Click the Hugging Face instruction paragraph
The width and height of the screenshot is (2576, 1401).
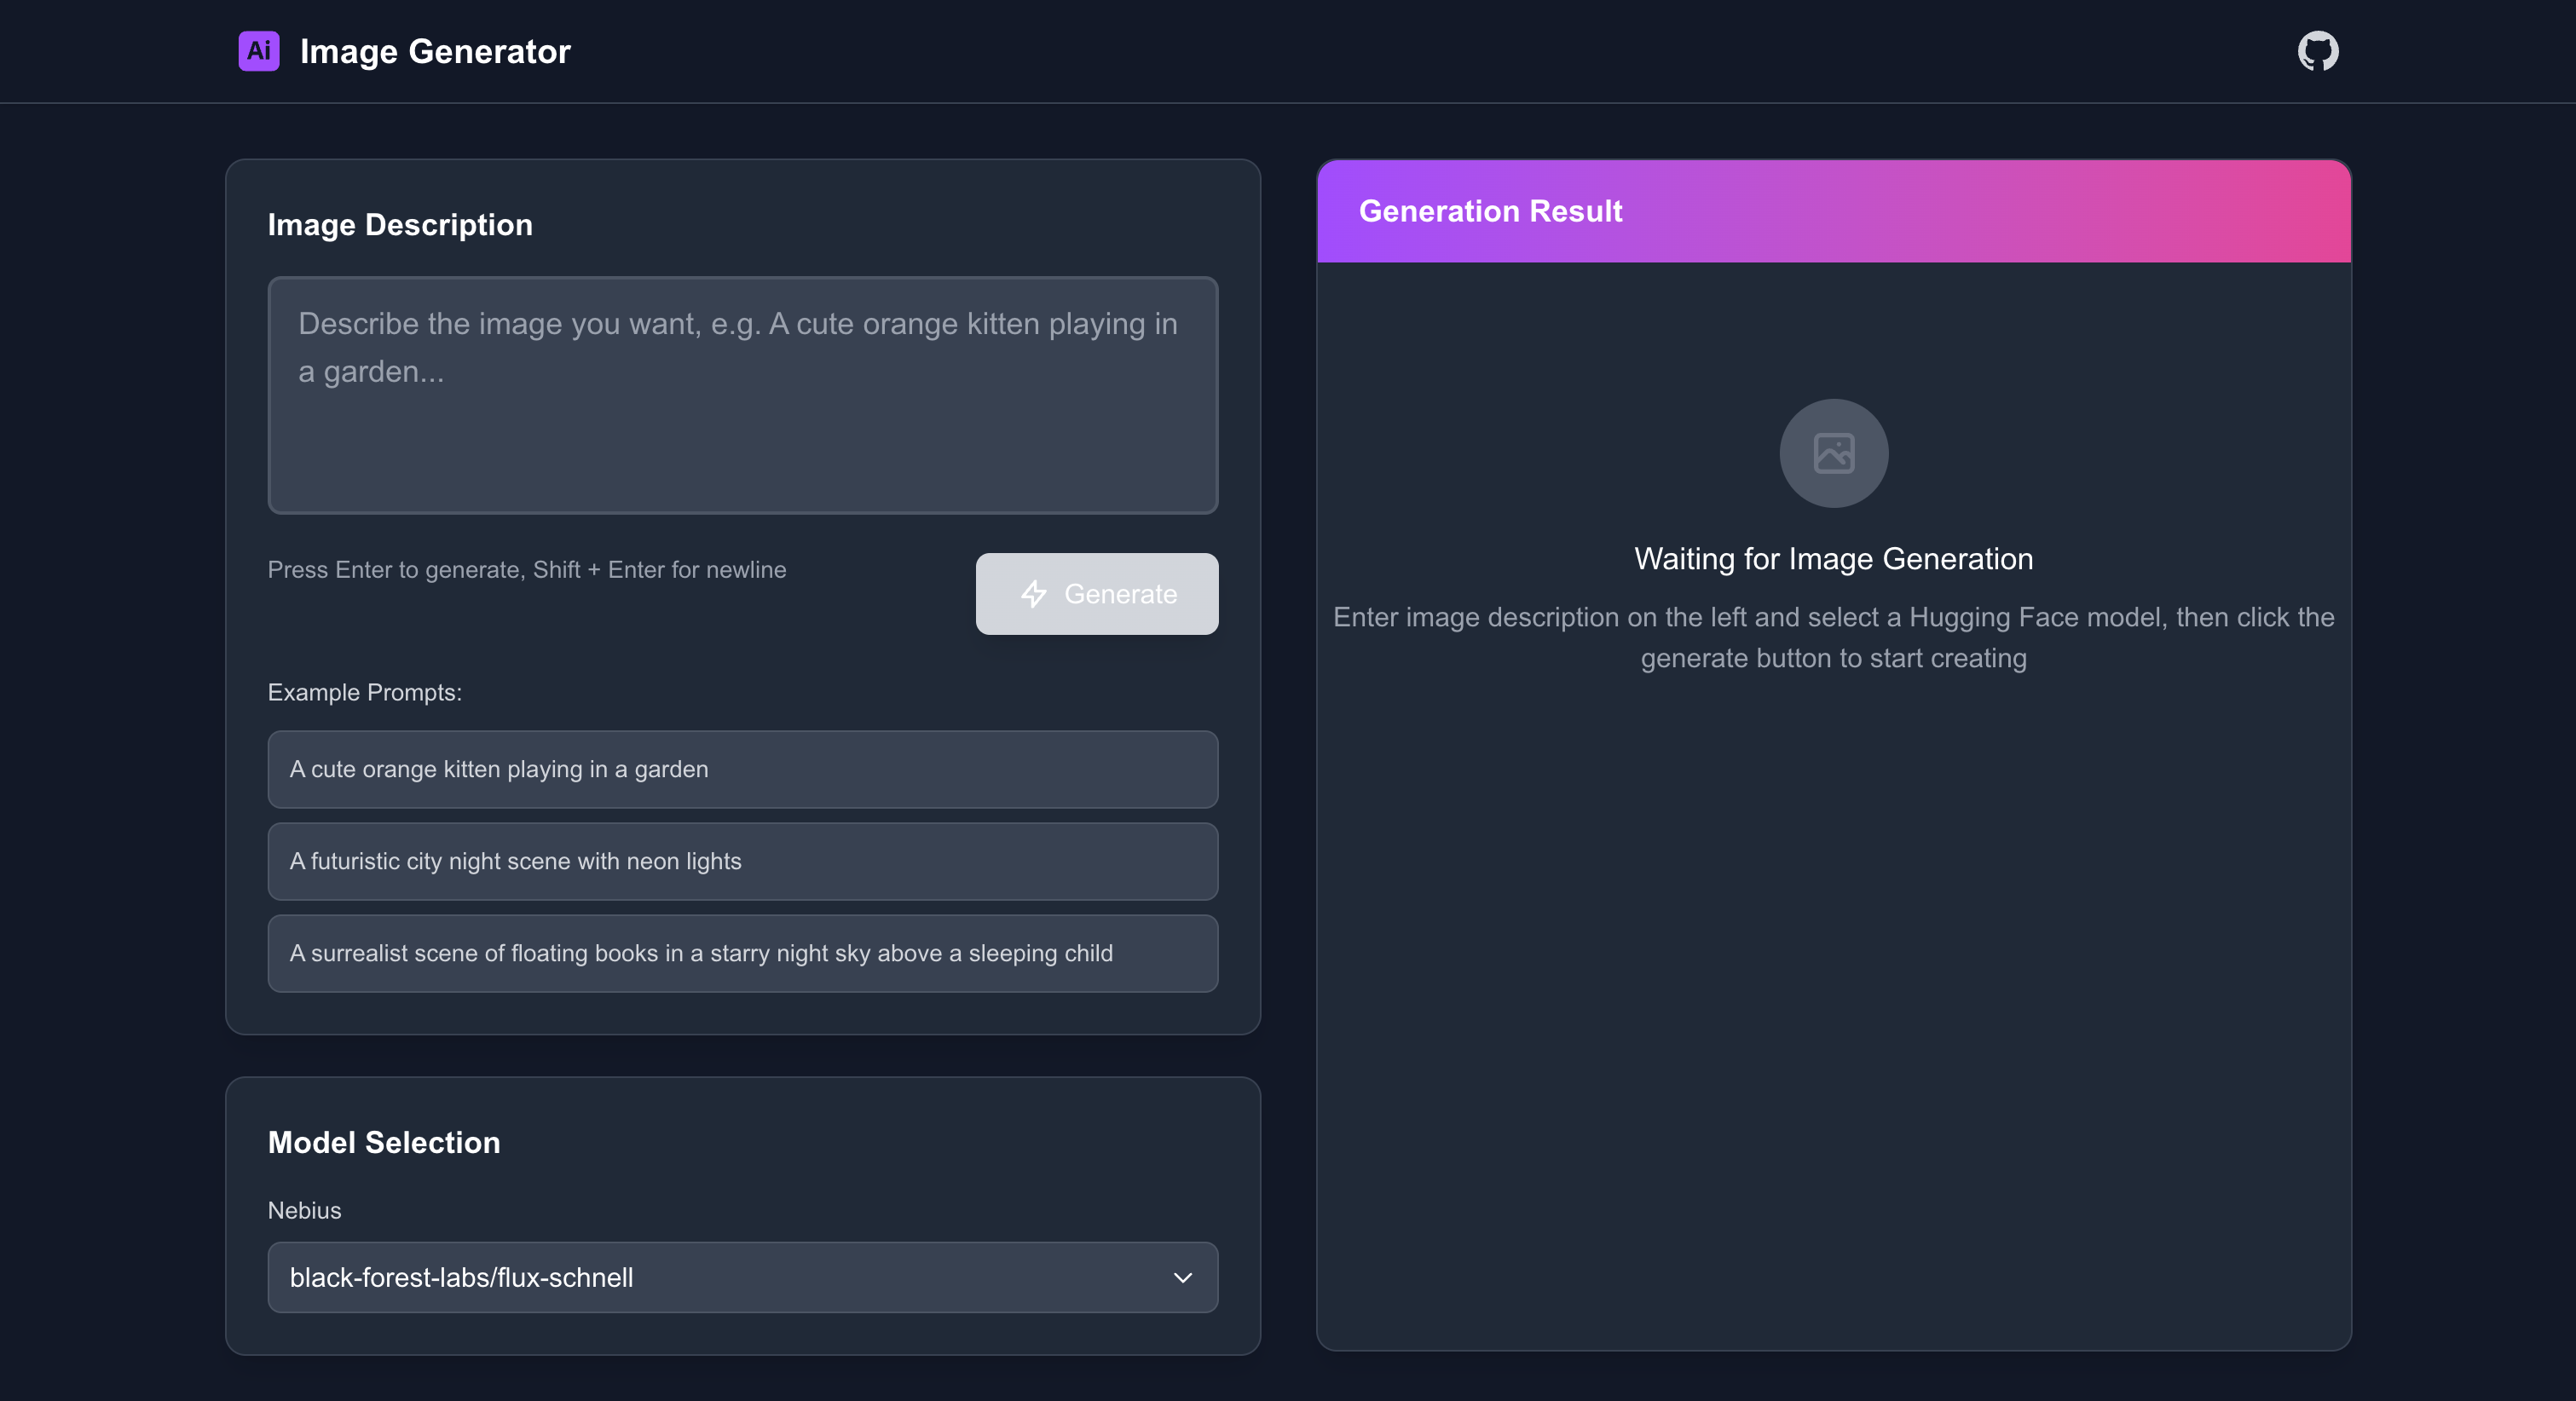1833,637
